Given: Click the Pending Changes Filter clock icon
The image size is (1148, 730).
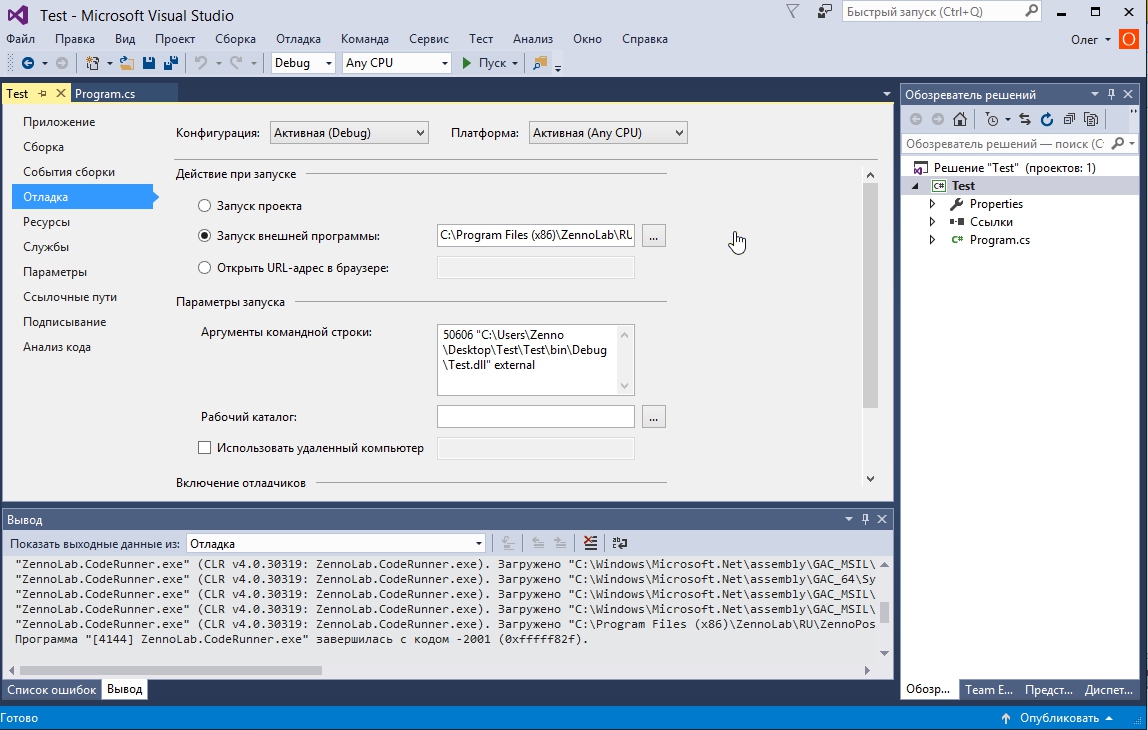Looking at the screenshot, I should click(992, 119).
